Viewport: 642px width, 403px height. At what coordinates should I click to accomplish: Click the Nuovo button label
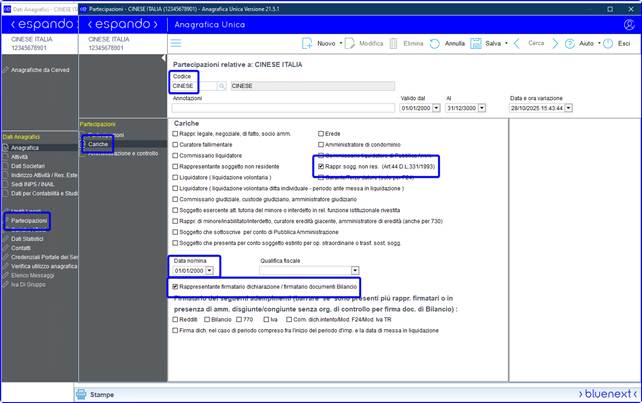coord(326,43)
